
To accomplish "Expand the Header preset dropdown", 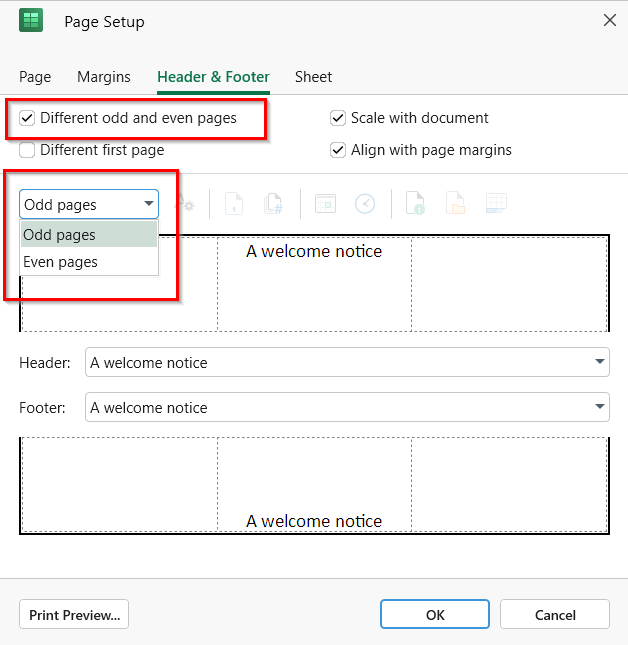I will (600, 362).
